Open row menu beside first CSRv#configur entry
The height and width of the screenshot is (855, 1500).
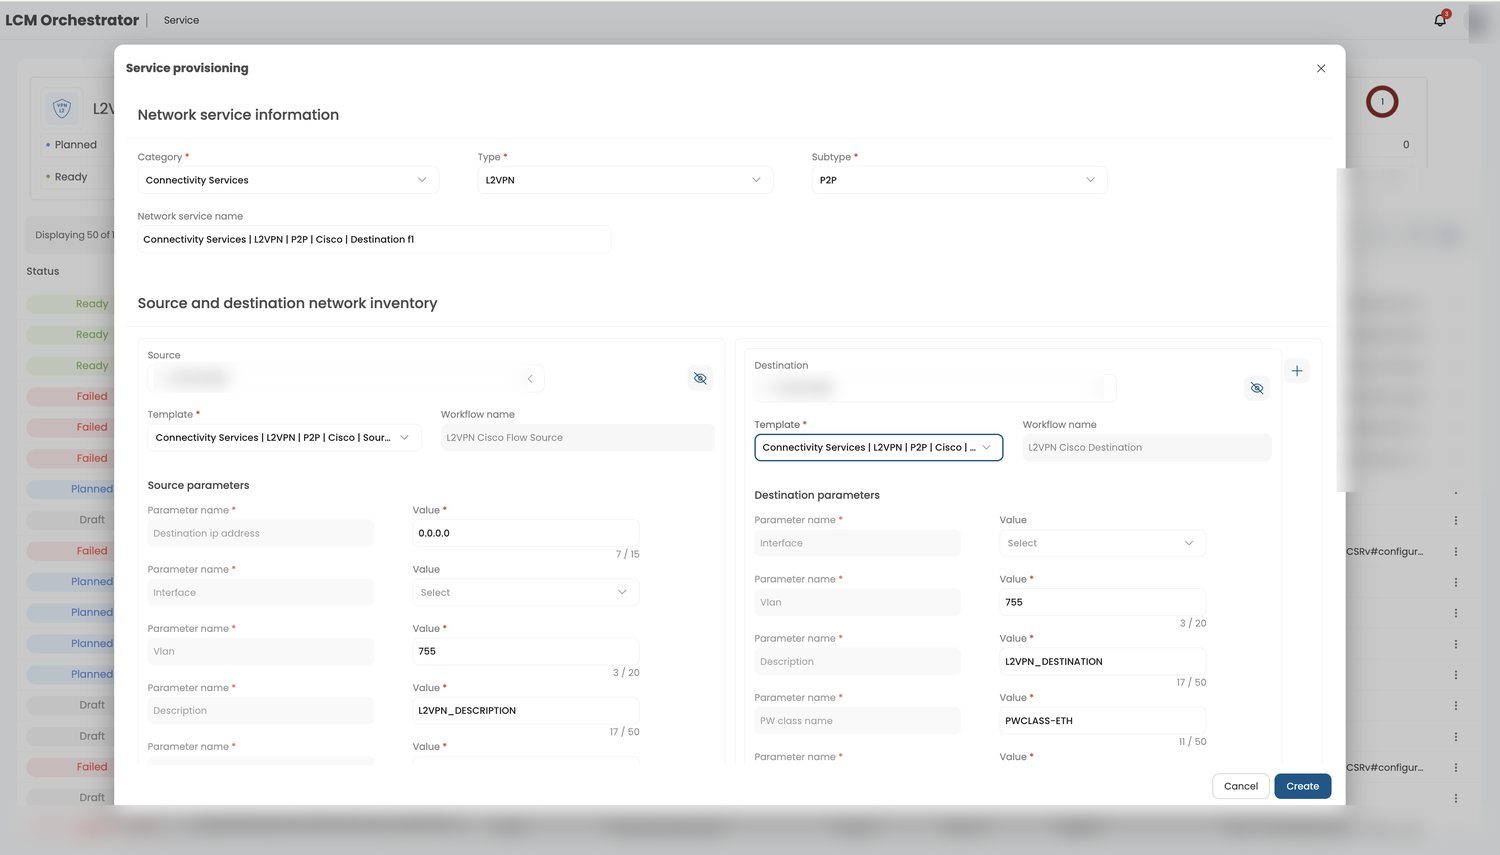(x=1456, y=551)
